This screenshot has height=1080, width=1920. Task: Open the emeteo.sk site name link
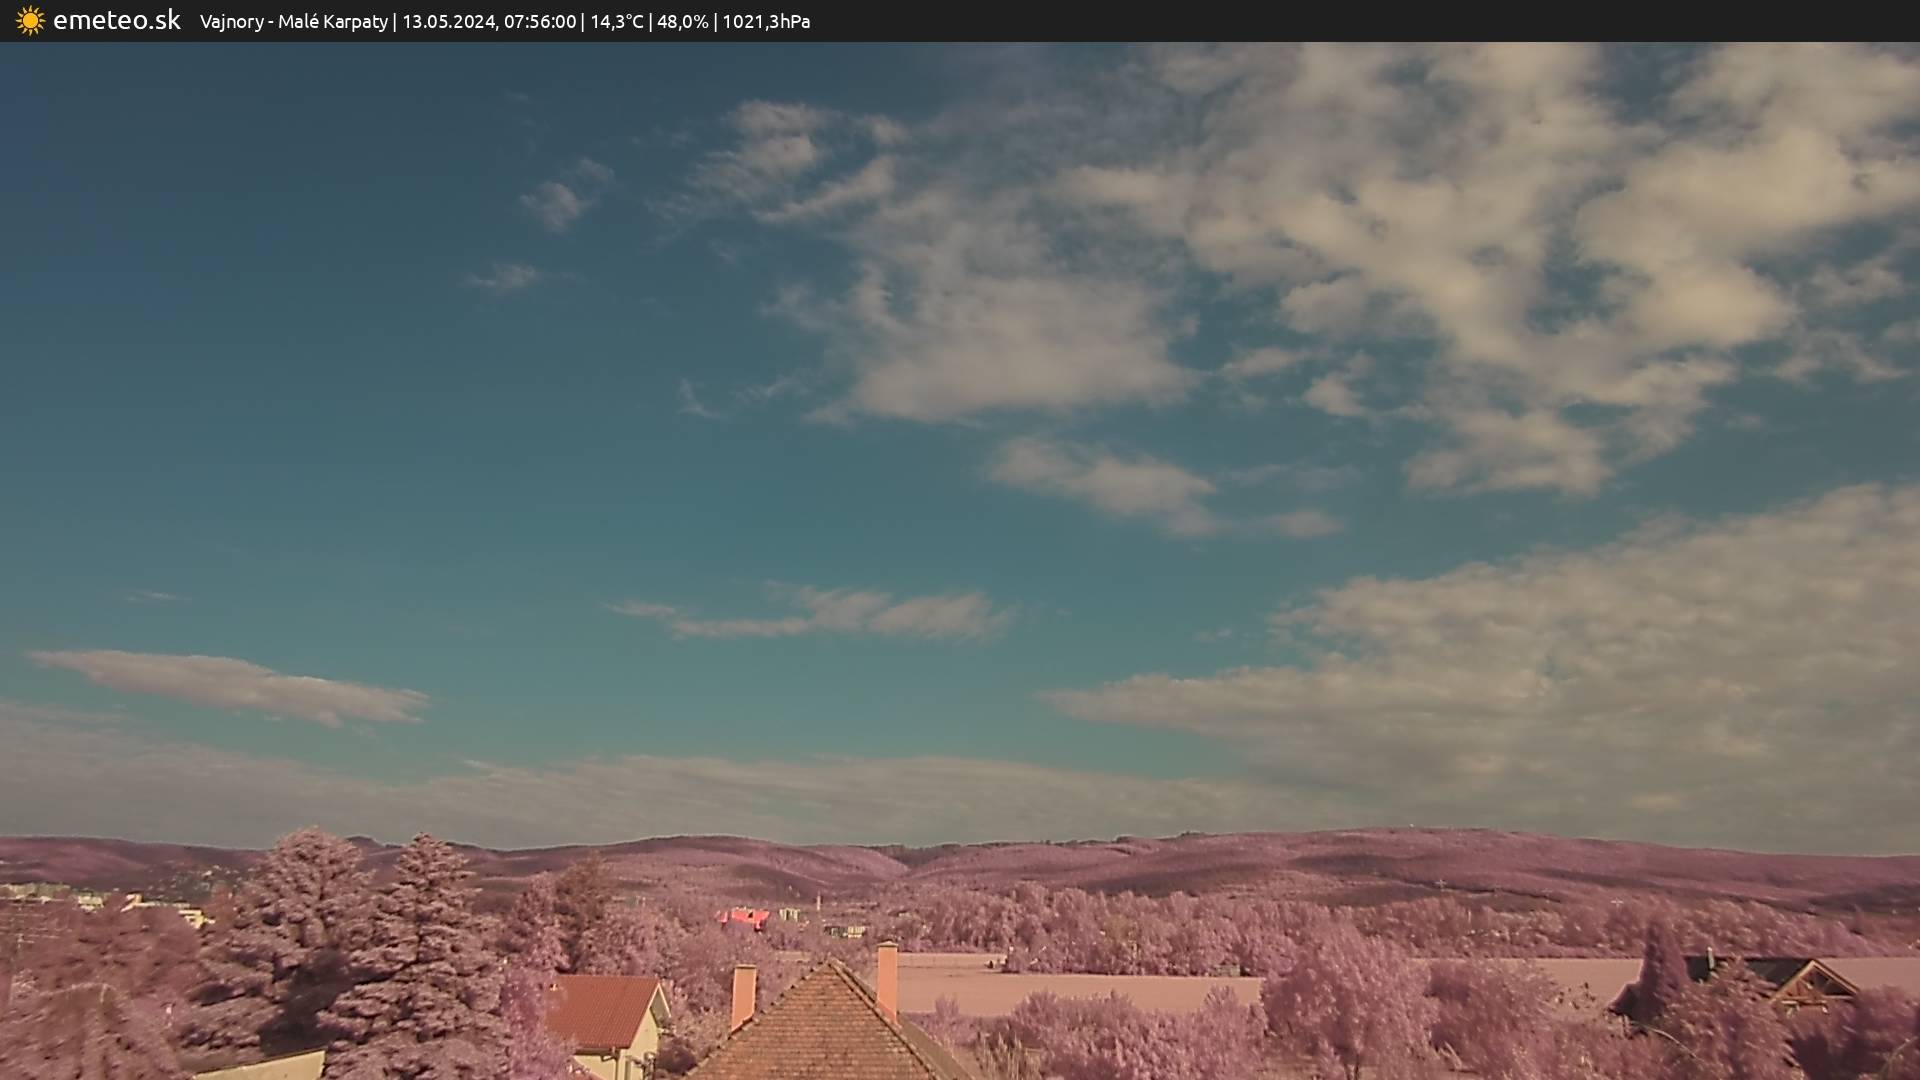pos(116,21)
